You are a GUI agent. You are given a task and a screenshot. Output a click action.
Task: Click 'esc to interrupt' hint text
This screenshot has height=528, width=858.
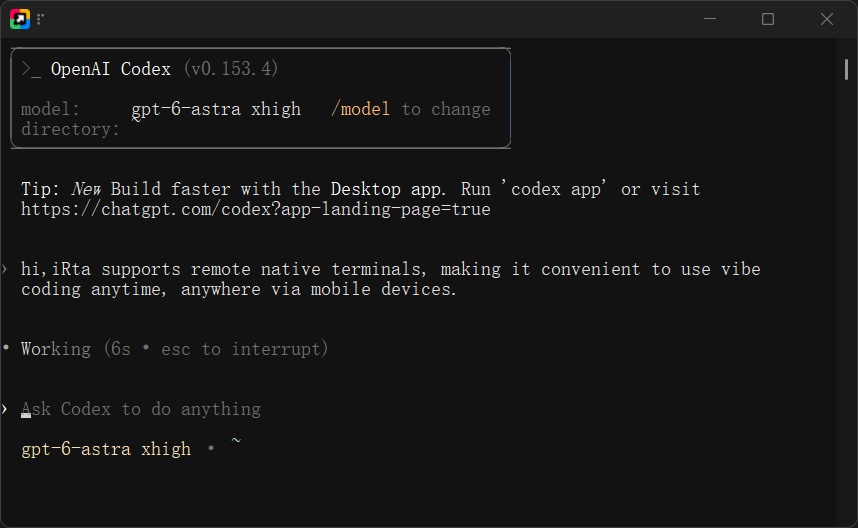241,349
